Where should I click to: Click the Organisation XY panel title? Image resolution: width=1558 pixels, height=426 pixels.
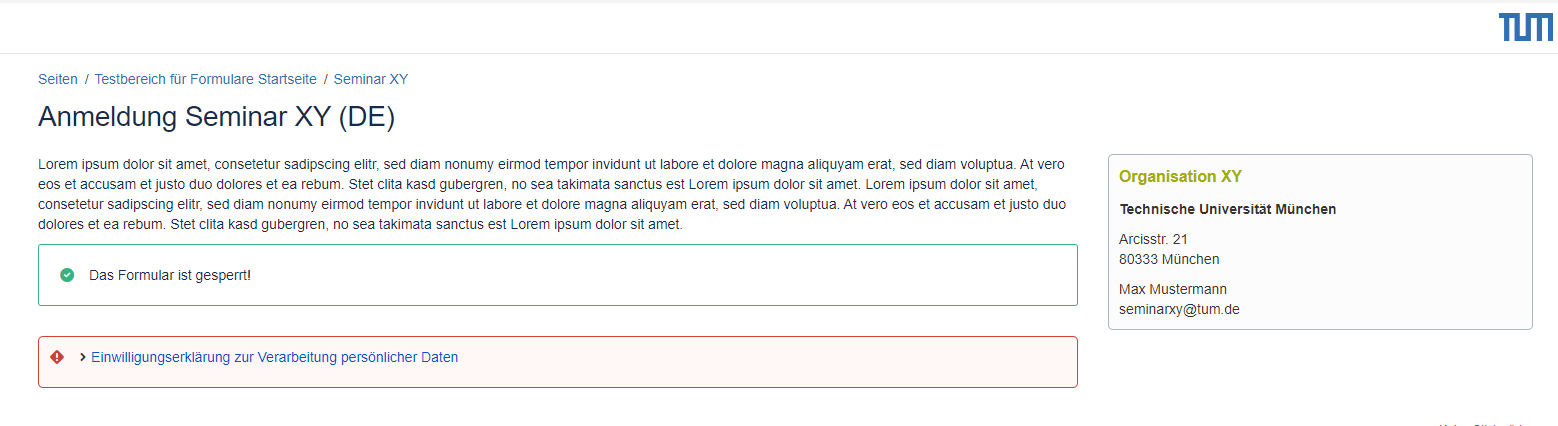click(x=1180, y=177)
